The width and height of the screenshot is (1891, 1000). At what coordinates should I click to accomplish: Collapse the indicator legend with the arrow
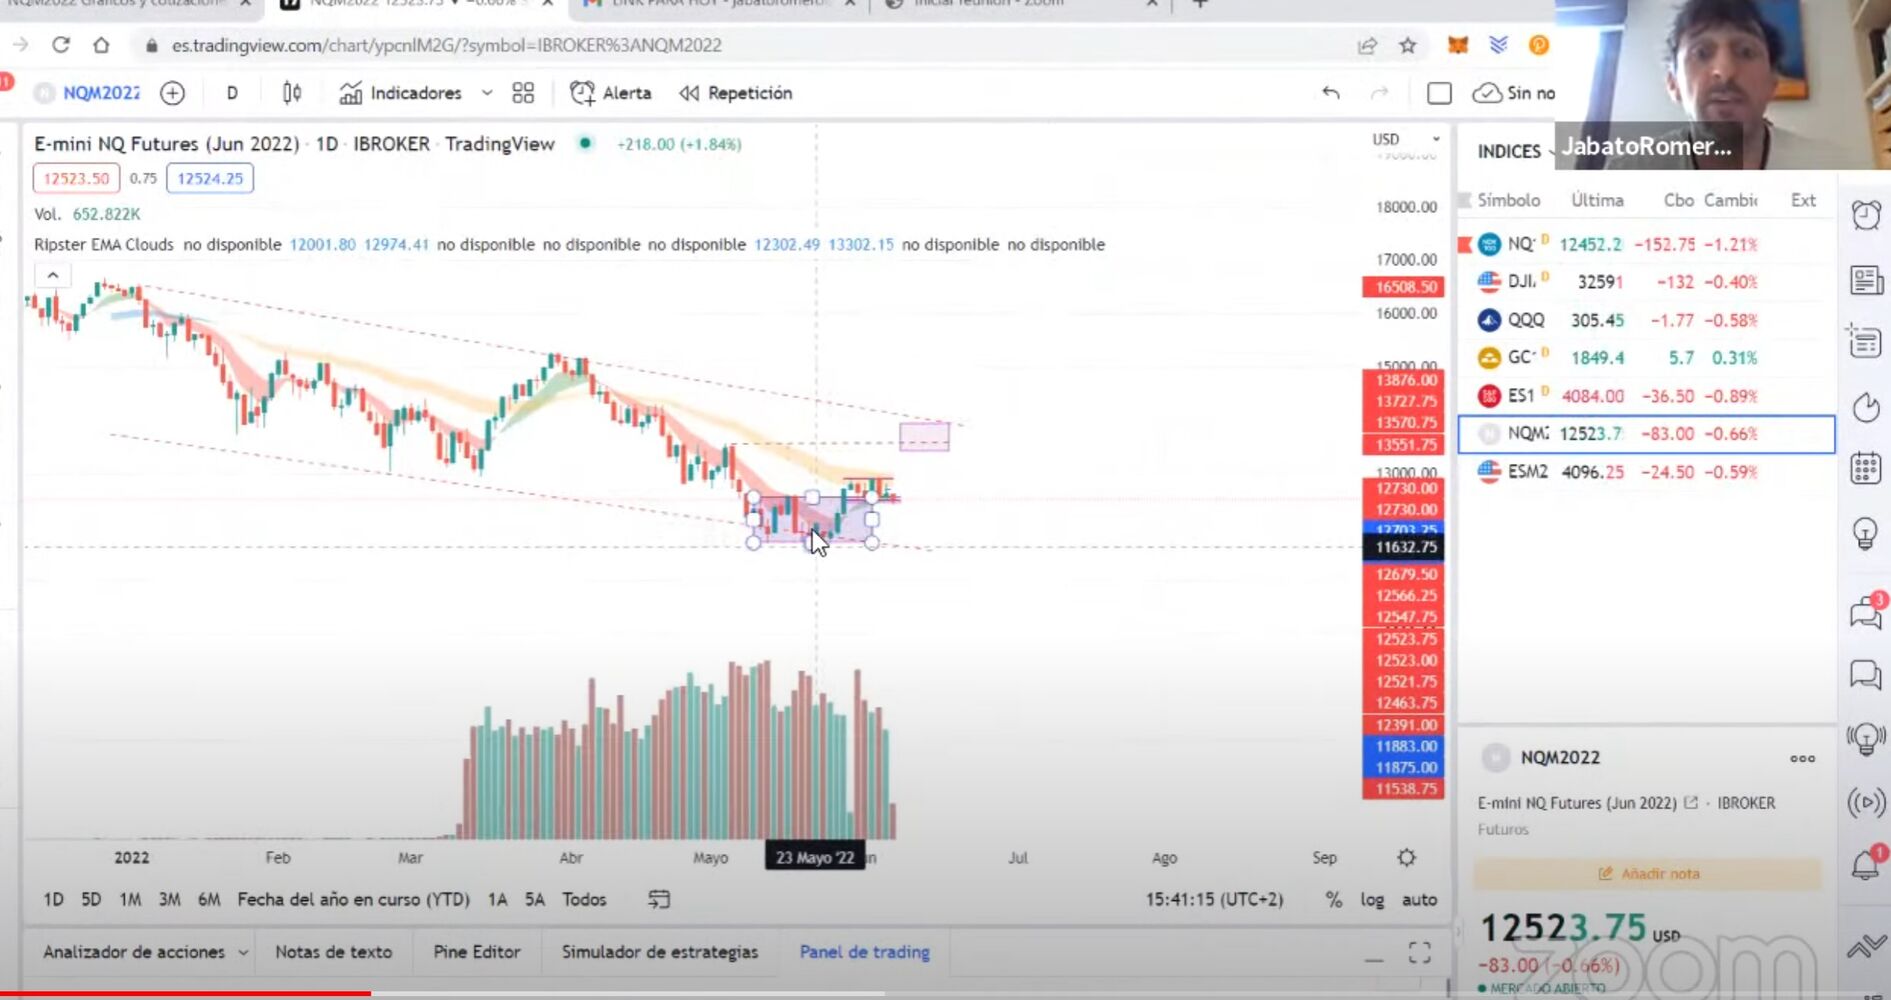coord(53,275)
